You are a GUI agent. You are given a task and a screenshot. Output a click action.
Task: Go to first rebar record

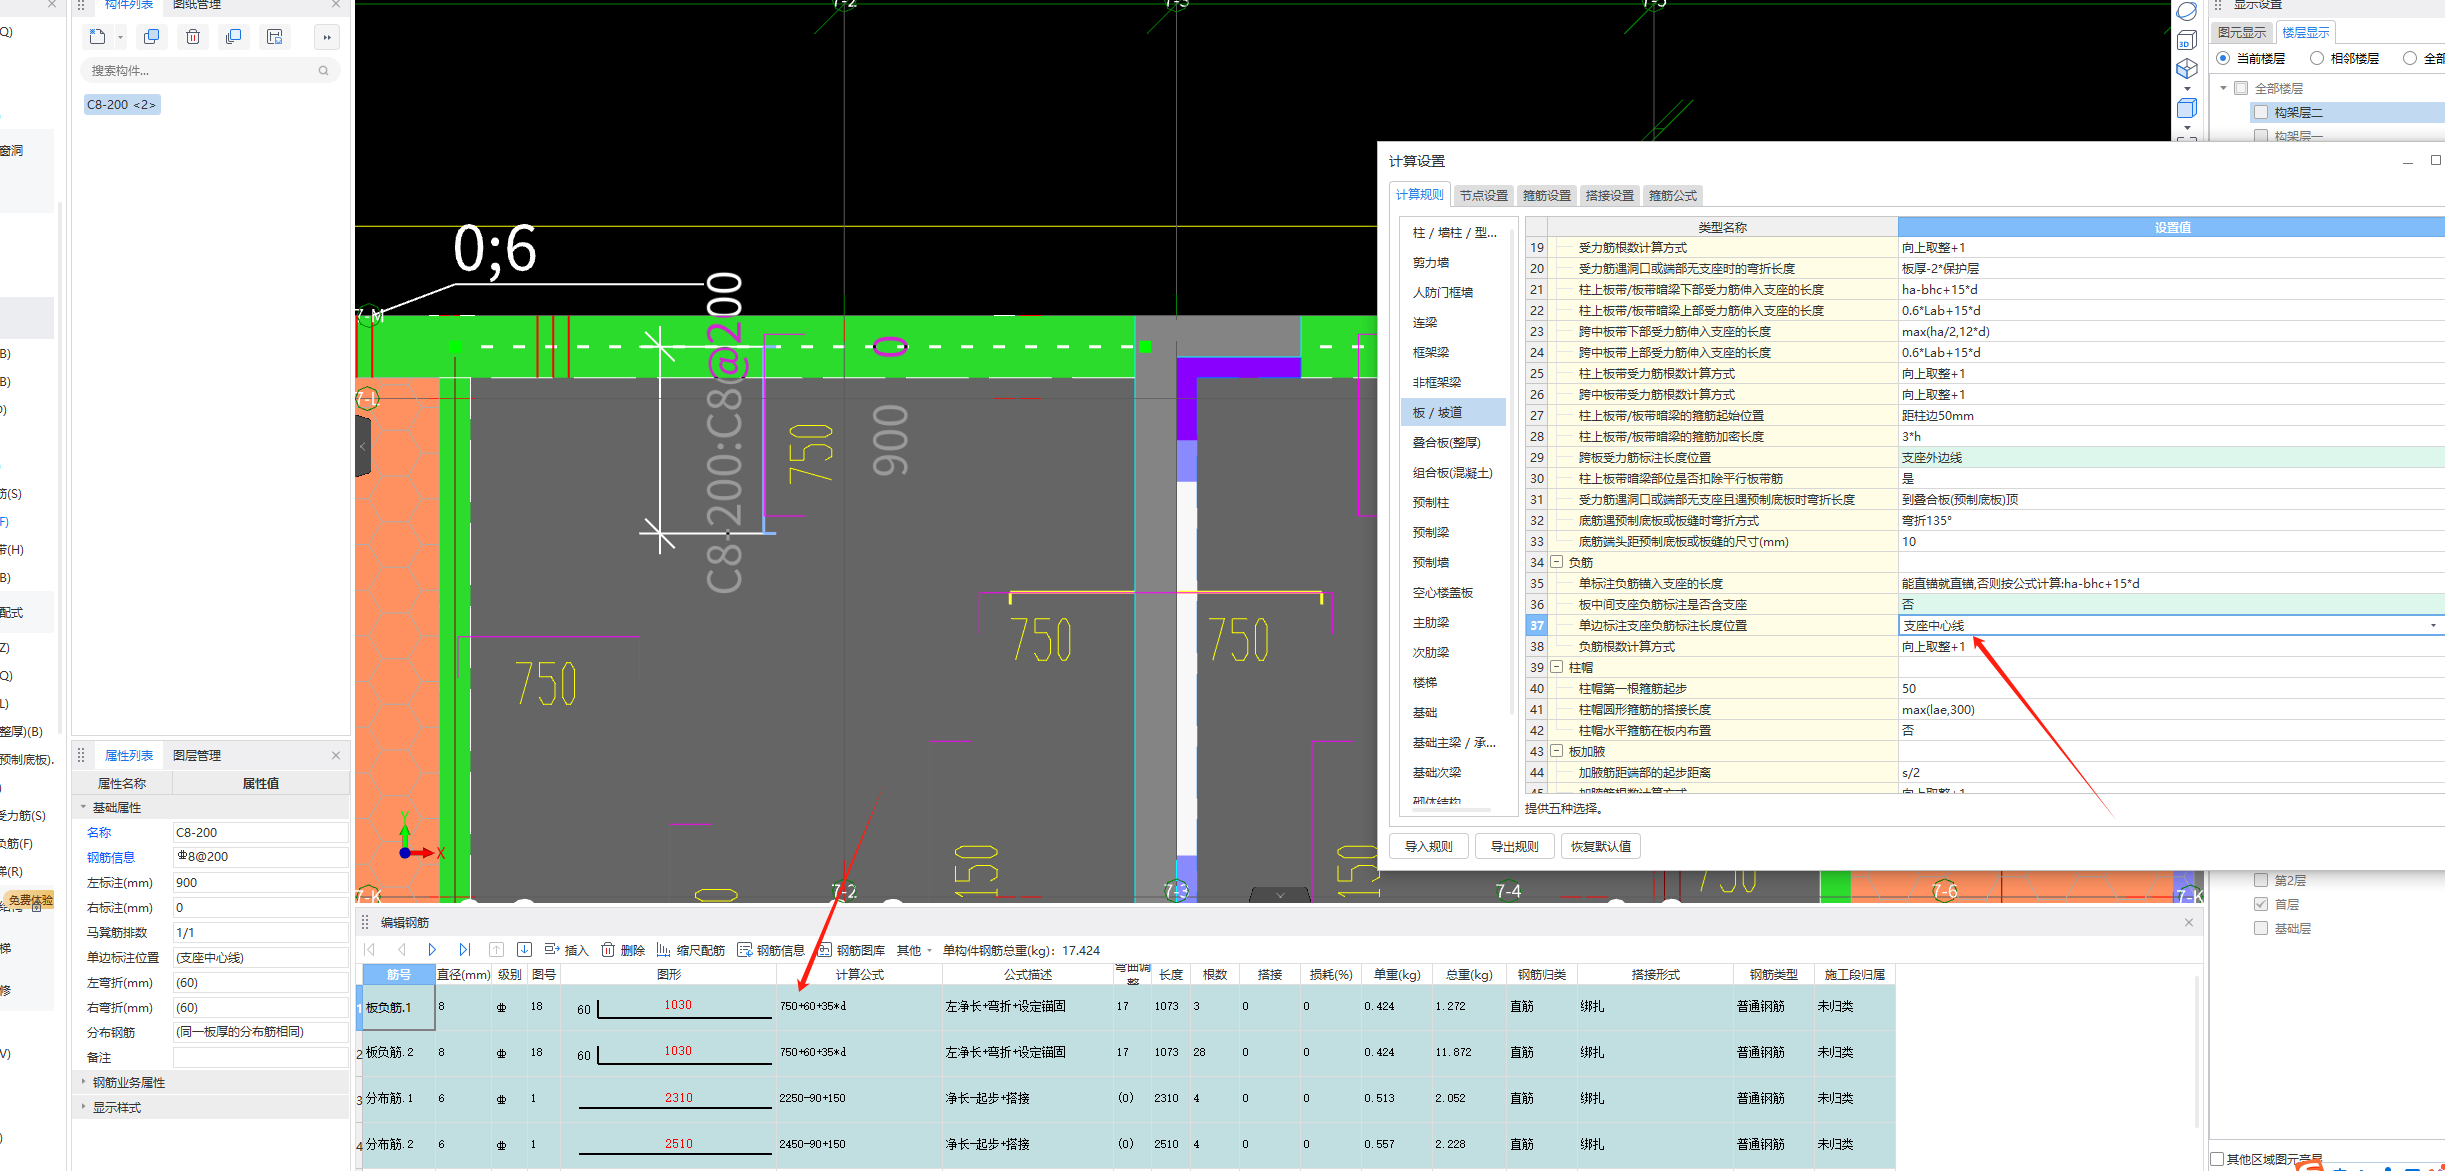(x=370, y=950)
